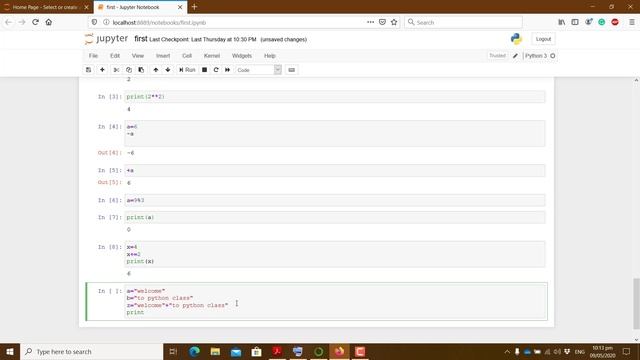The height and width of the screenshot is (360, 640).
Task: Click the active cell with welcome strings
Action: pos(335,302)
